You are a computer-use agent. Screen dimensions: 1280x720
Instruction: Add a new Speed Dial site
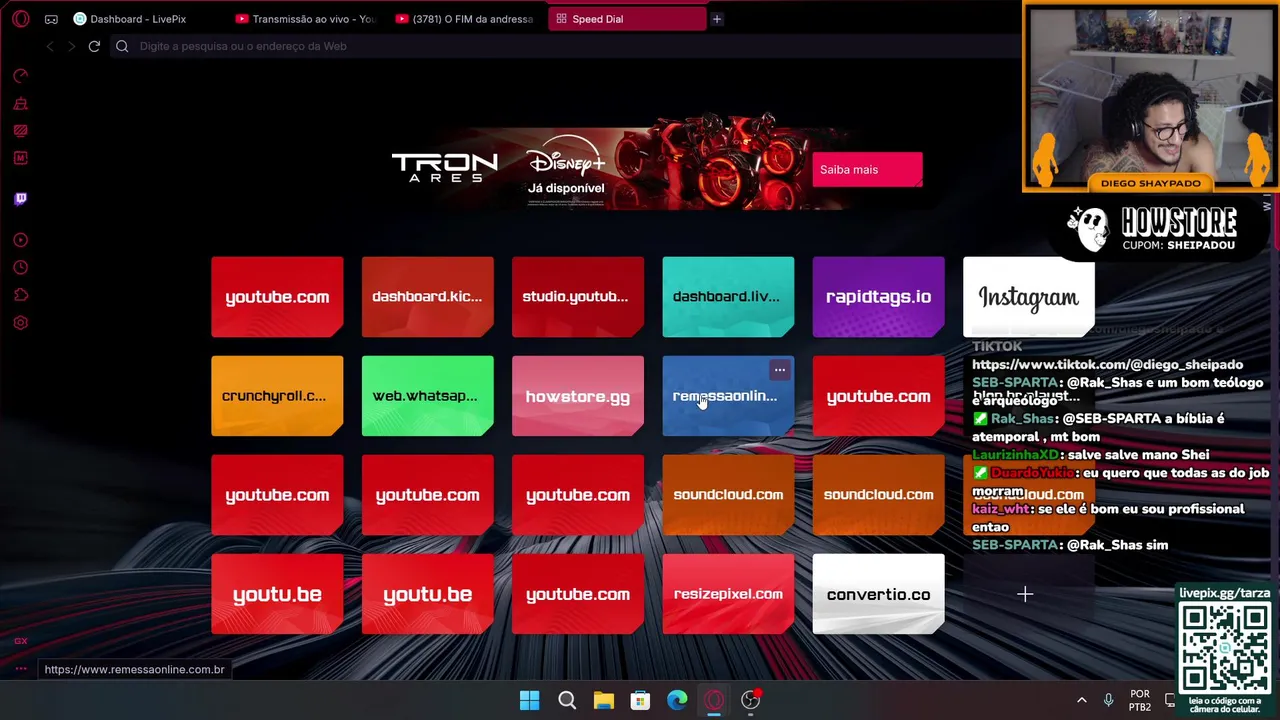point(1025,594)
